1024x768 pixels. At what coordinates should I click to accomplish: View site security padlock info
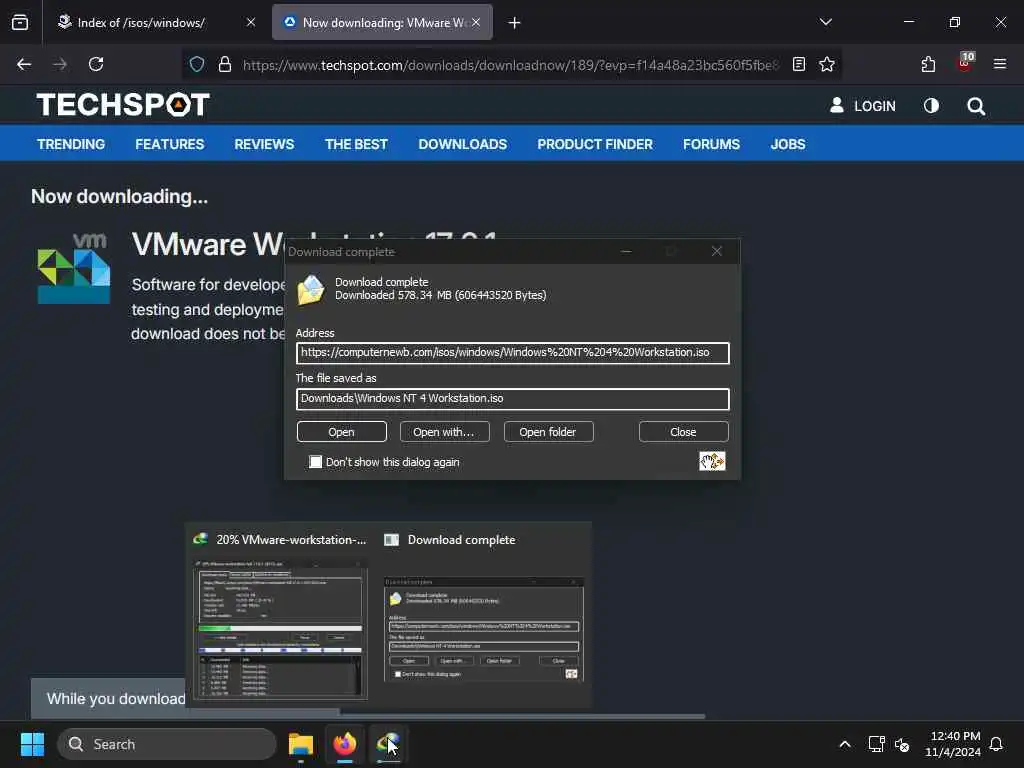[225, 64]
